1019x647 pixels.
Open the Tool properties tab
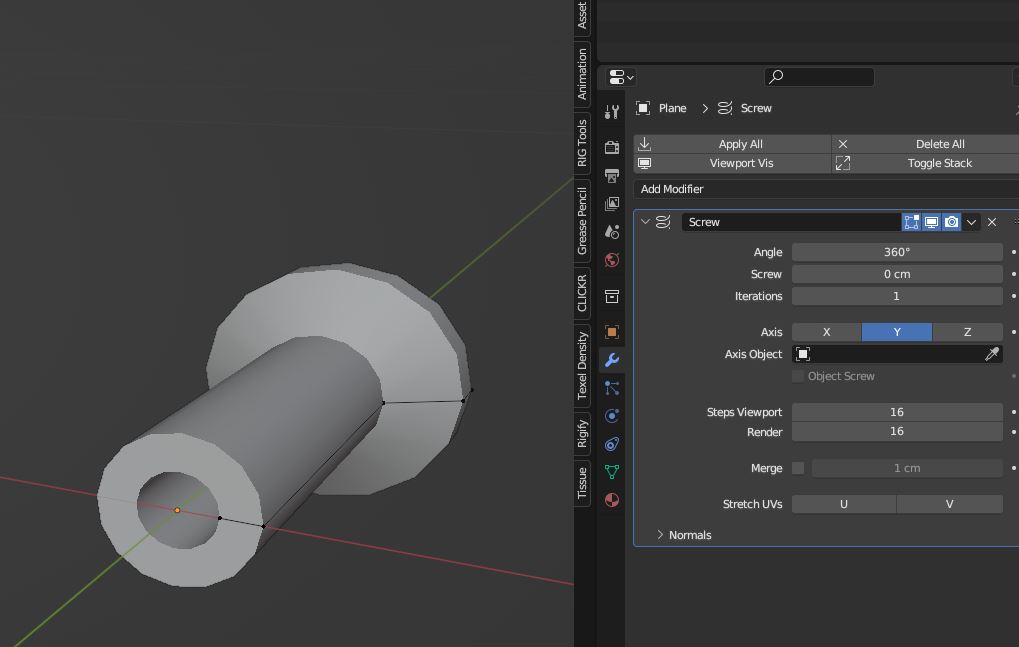[x=612, y=112]
